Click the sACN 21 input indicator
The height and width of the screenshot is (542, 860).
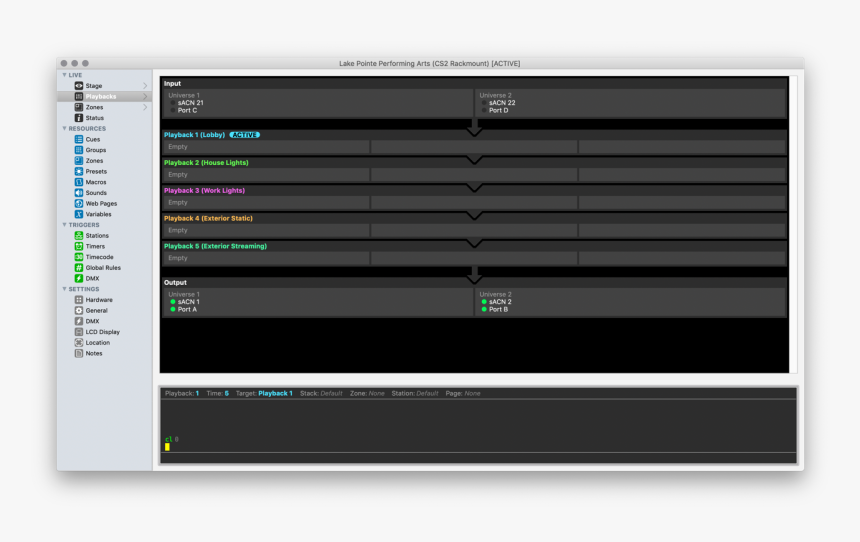coord(173,103)
